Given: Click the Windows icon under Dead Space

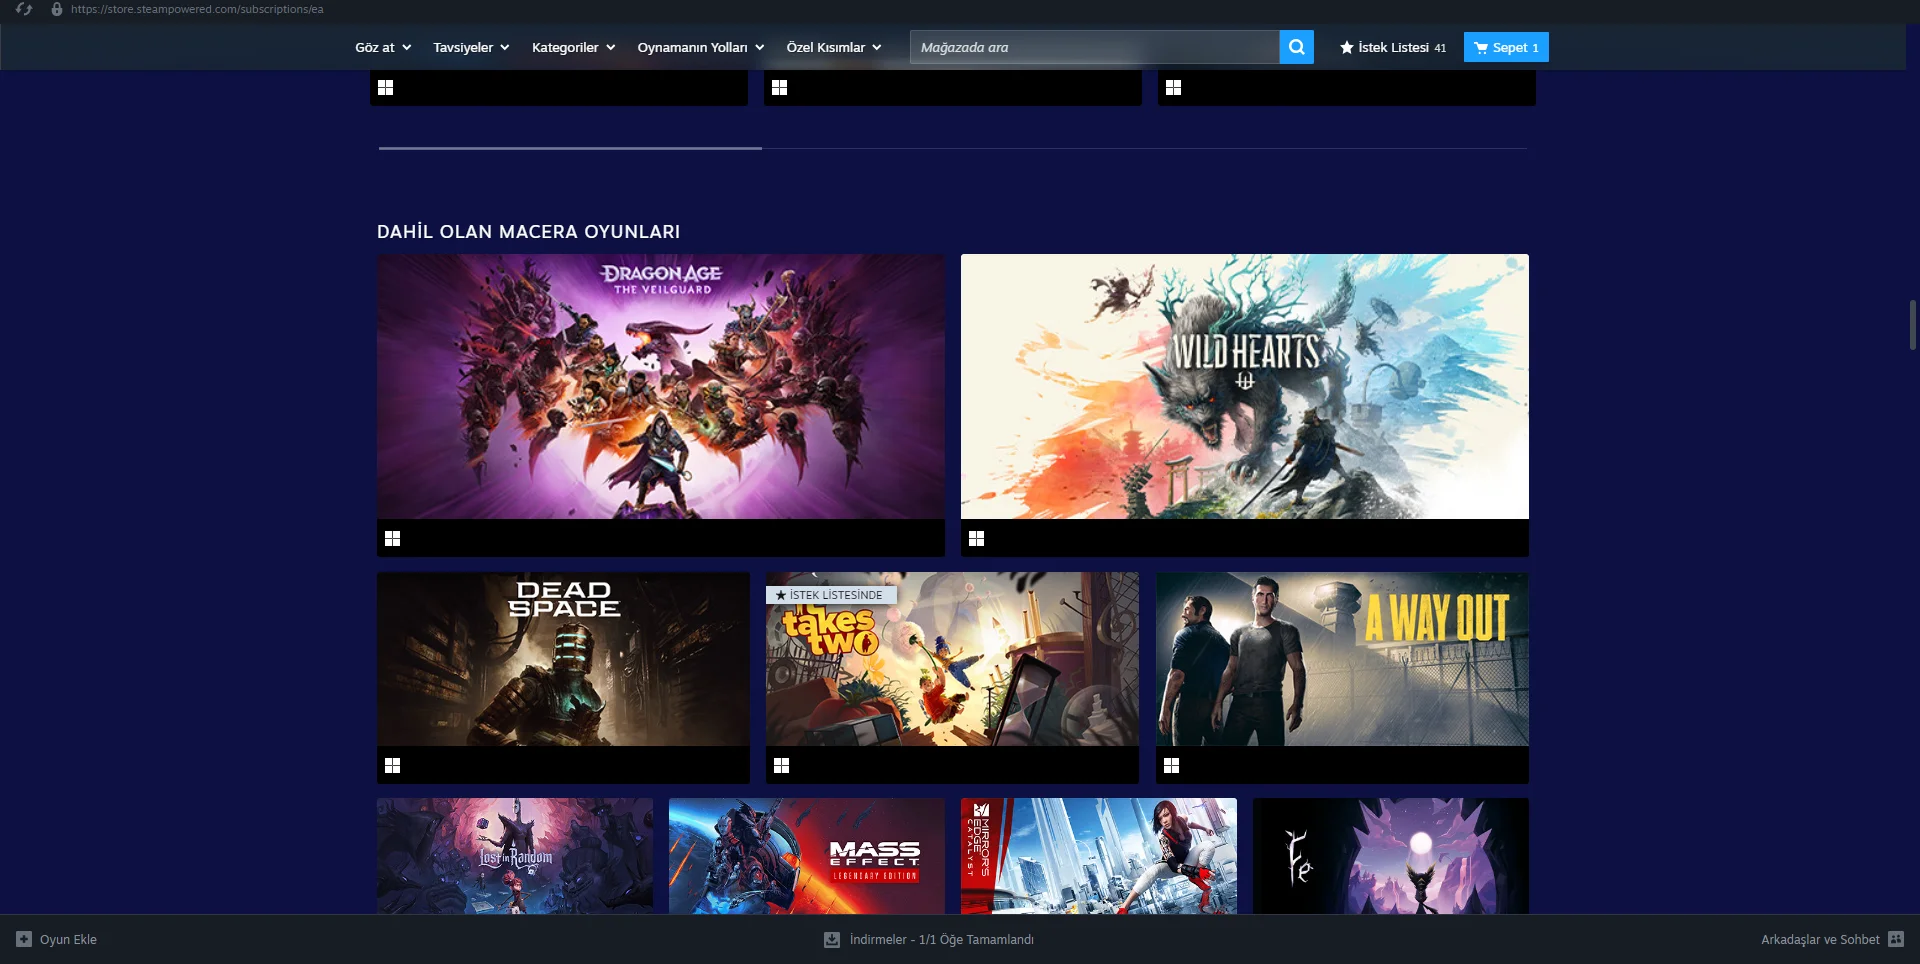Looking at the screenshot, I should (393, 765).
